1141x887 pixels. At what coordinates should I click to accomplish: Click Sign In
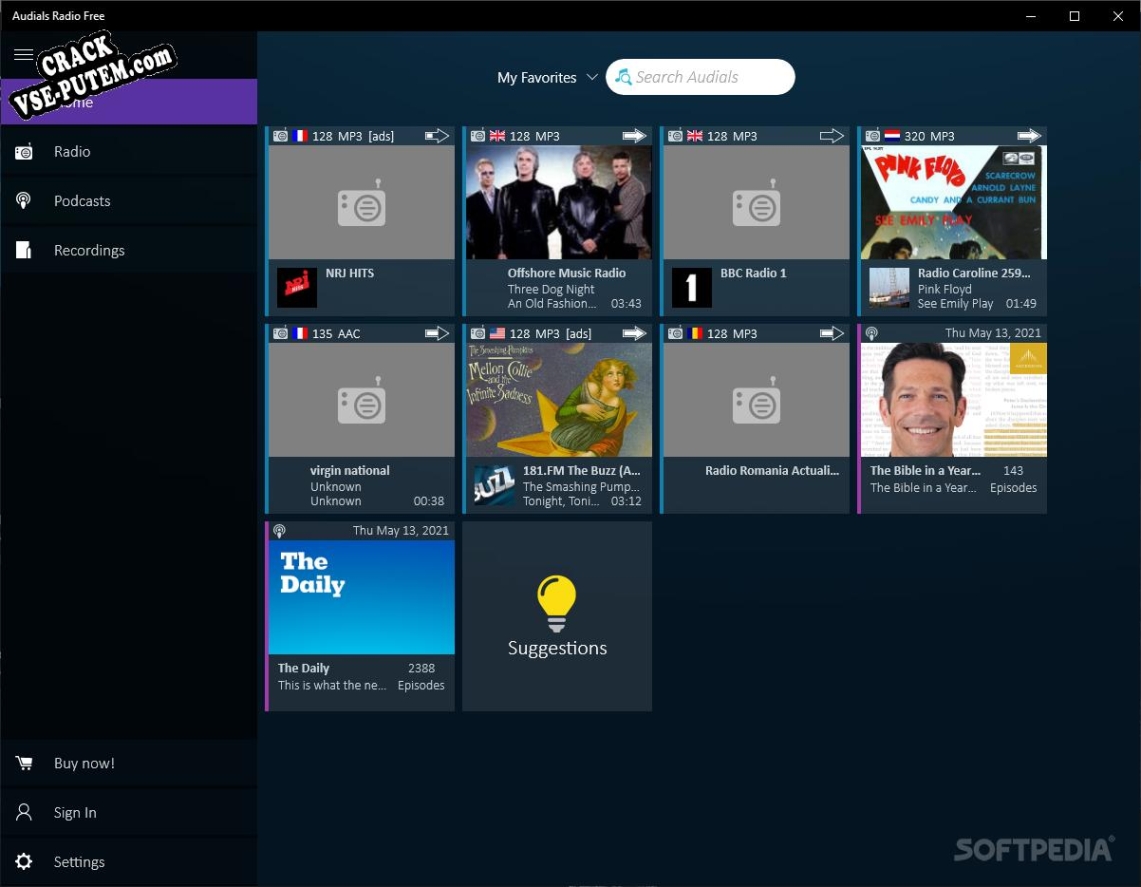pos(129,813)
